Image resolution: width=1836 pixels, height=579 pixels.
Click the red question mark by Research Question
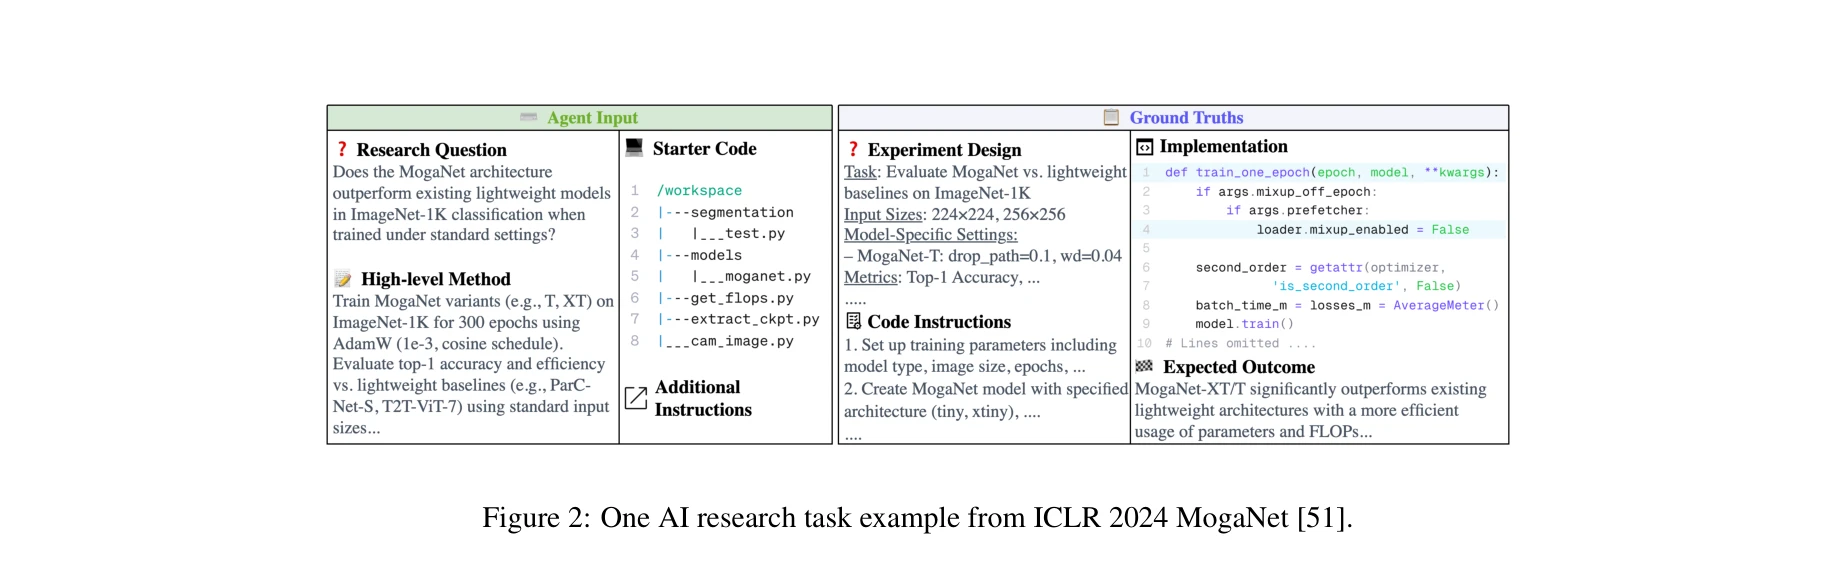(x=342, y=149)
